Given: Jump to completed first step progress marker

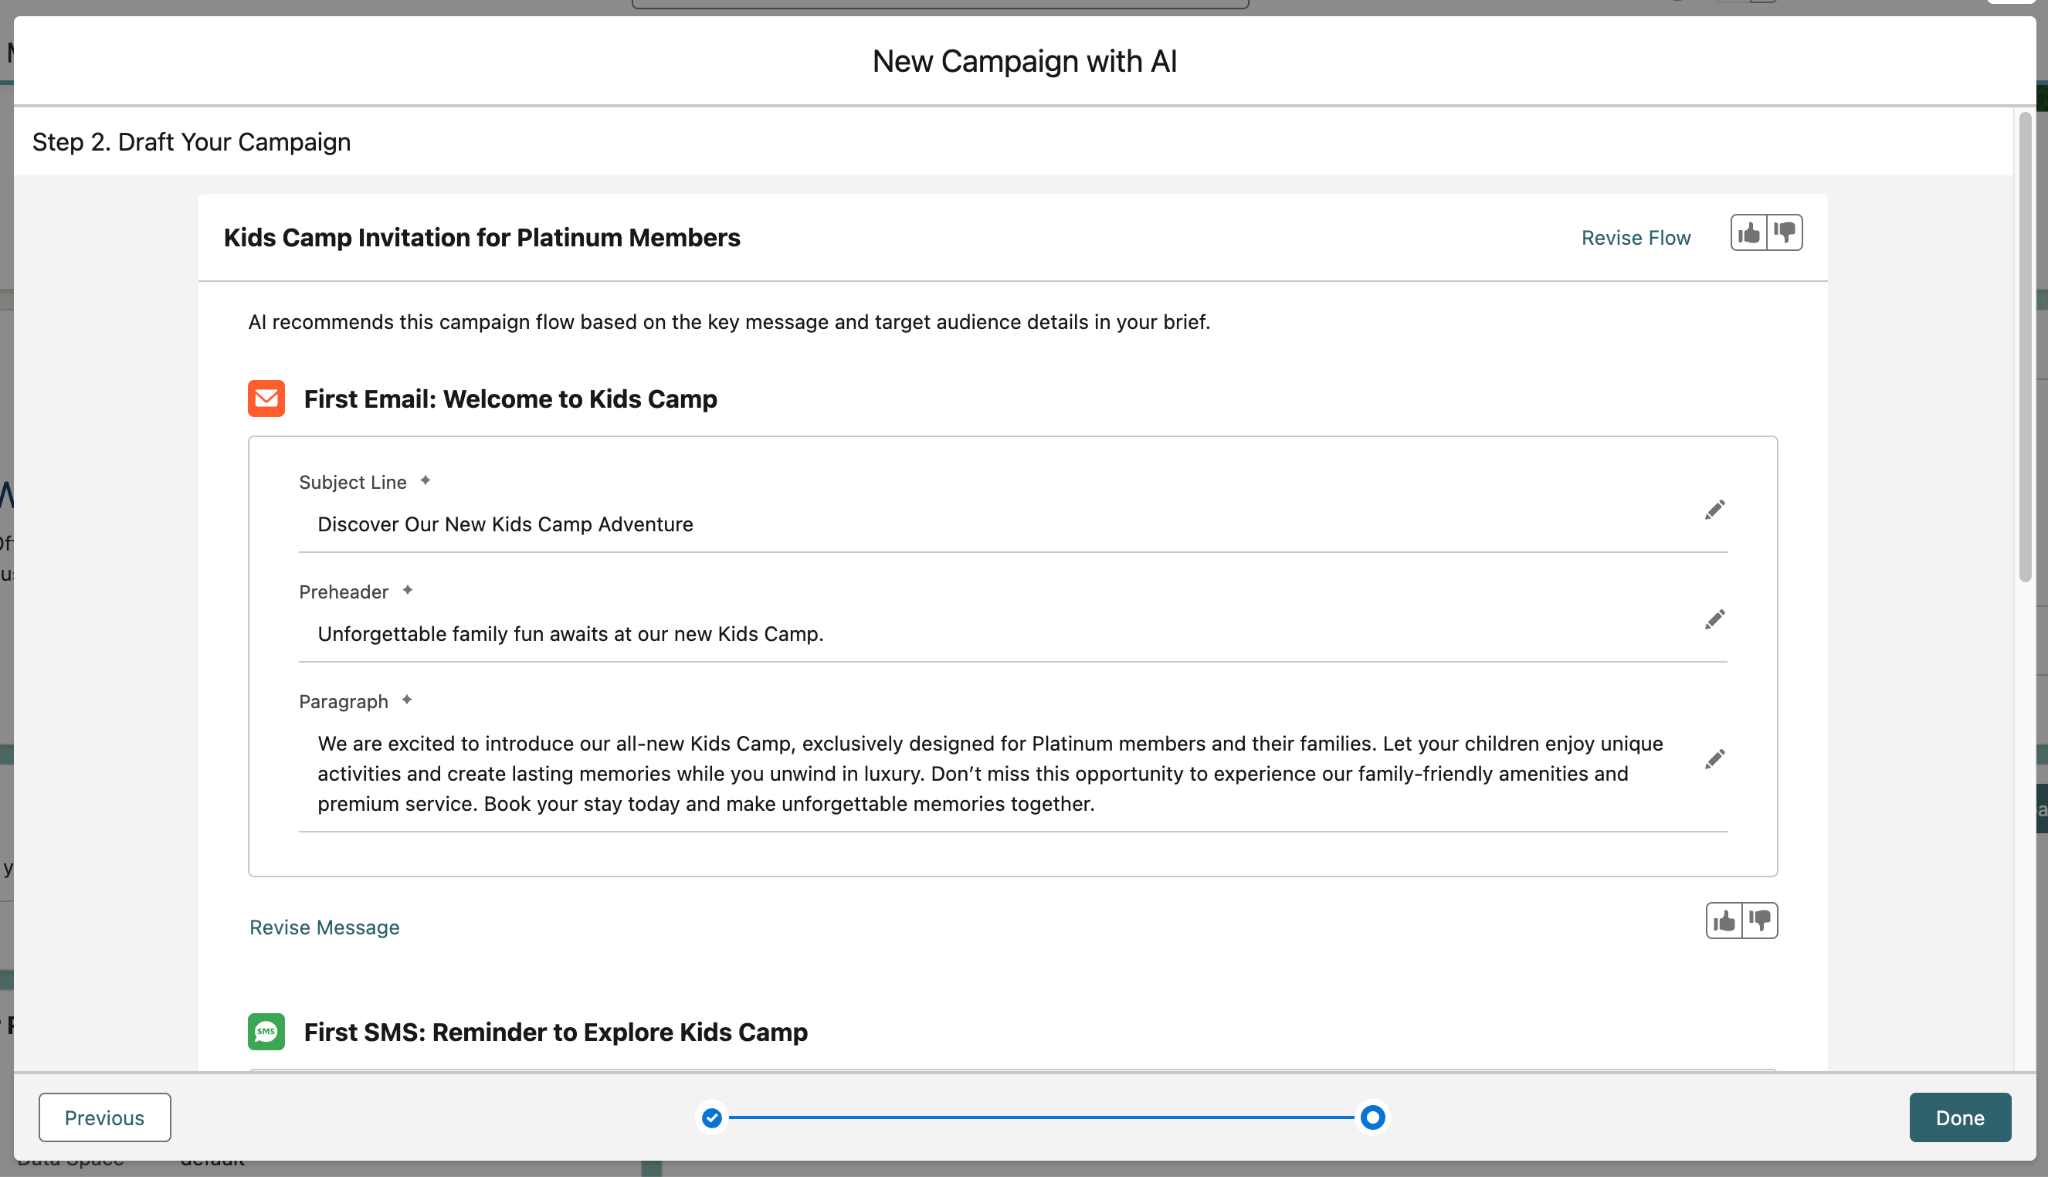Looking at the screenshot, I should [x=712, y=1117].
